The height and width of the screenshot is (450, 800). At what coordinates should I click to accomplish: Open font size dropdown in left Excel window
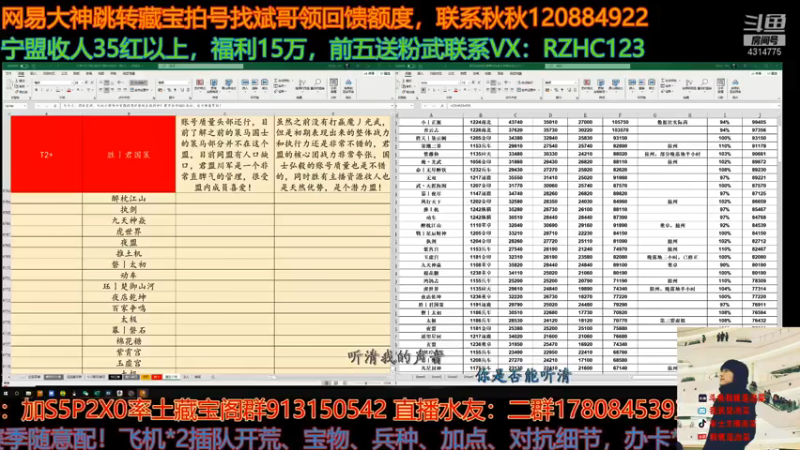(x=82, y=83)
